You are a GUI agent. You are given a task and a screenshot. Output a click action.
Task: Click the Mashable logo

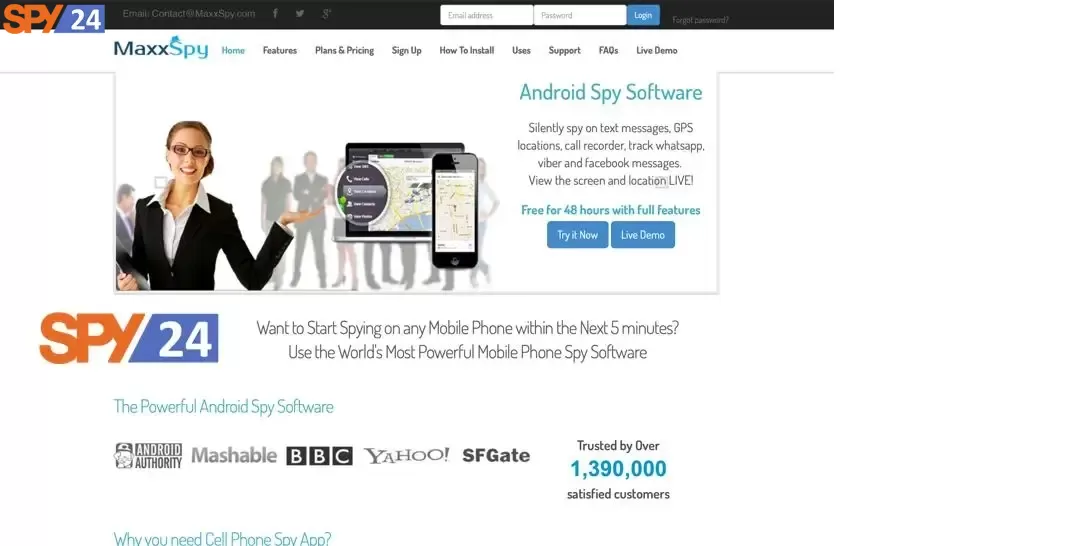pyautogui.click(x=234, y=456)
